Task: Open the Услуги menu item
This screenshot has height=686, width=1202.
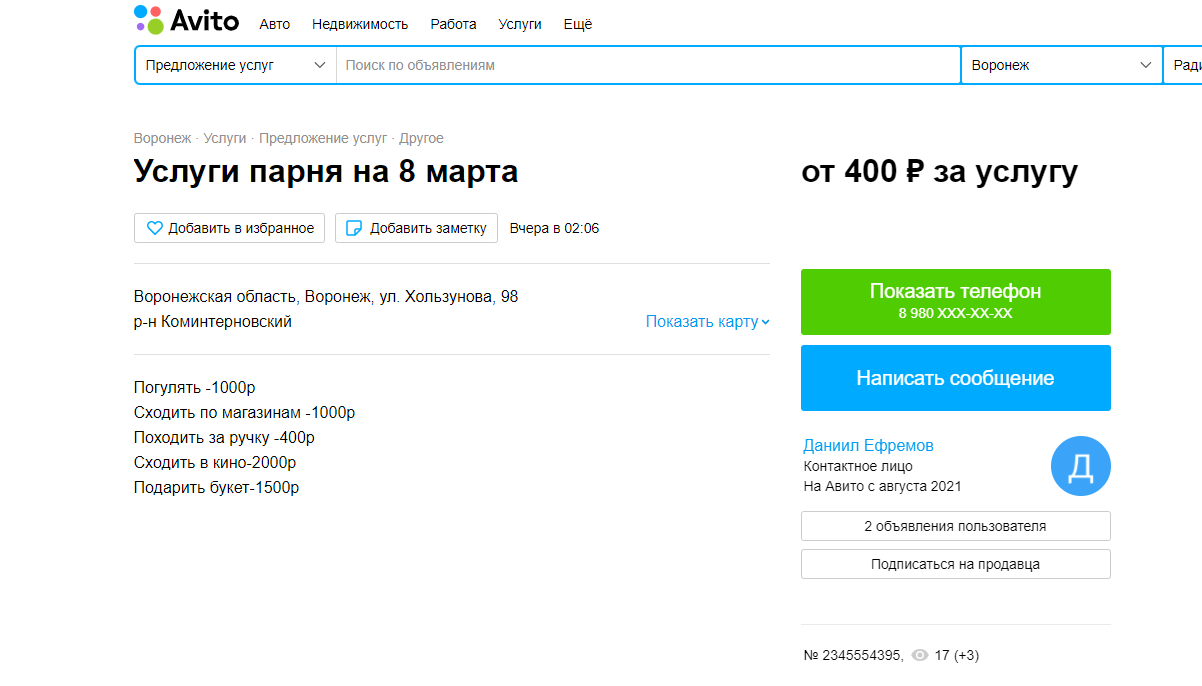Action: pos(520,24)
